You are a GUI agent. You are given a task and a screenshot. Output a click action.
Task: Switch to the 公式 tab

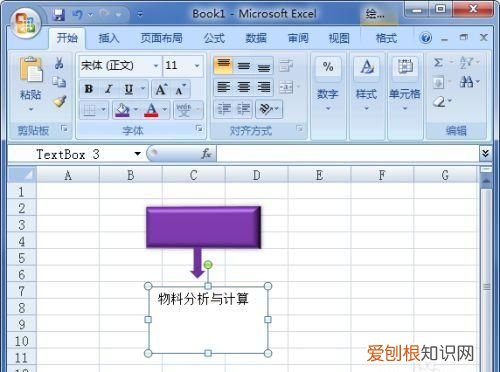[x=214, y=38]
